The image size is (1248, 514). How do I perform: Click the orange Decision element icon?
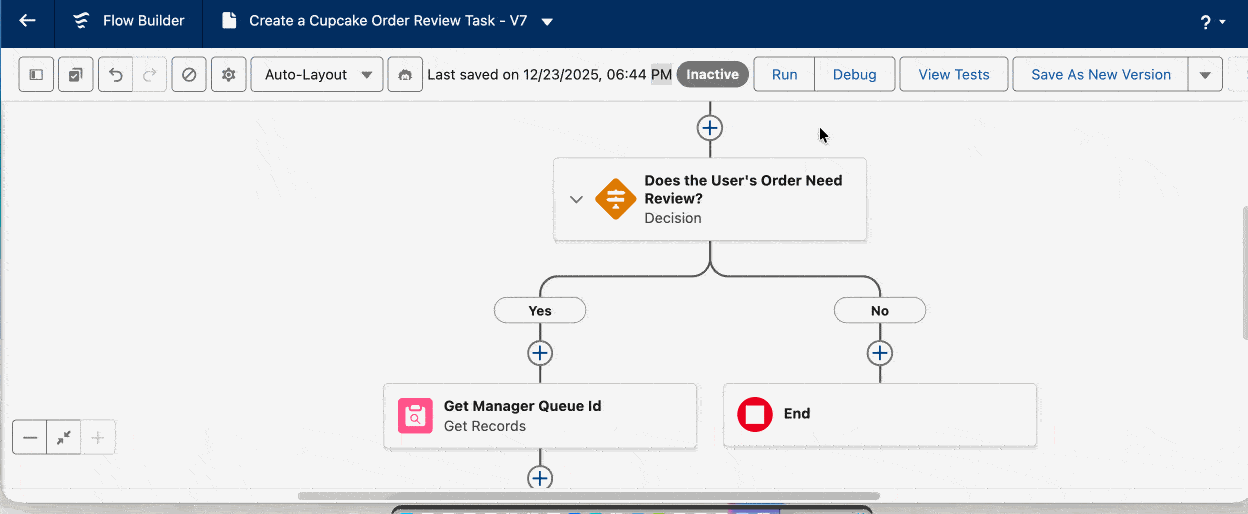point(615,199)
